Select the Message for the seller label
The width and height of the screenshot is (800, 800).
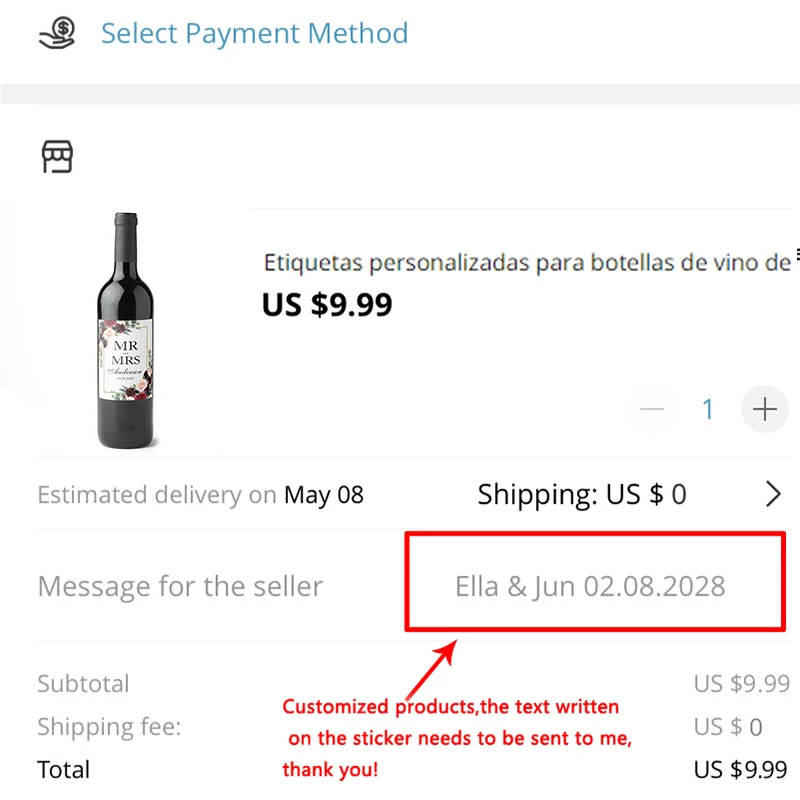(180, 587)
